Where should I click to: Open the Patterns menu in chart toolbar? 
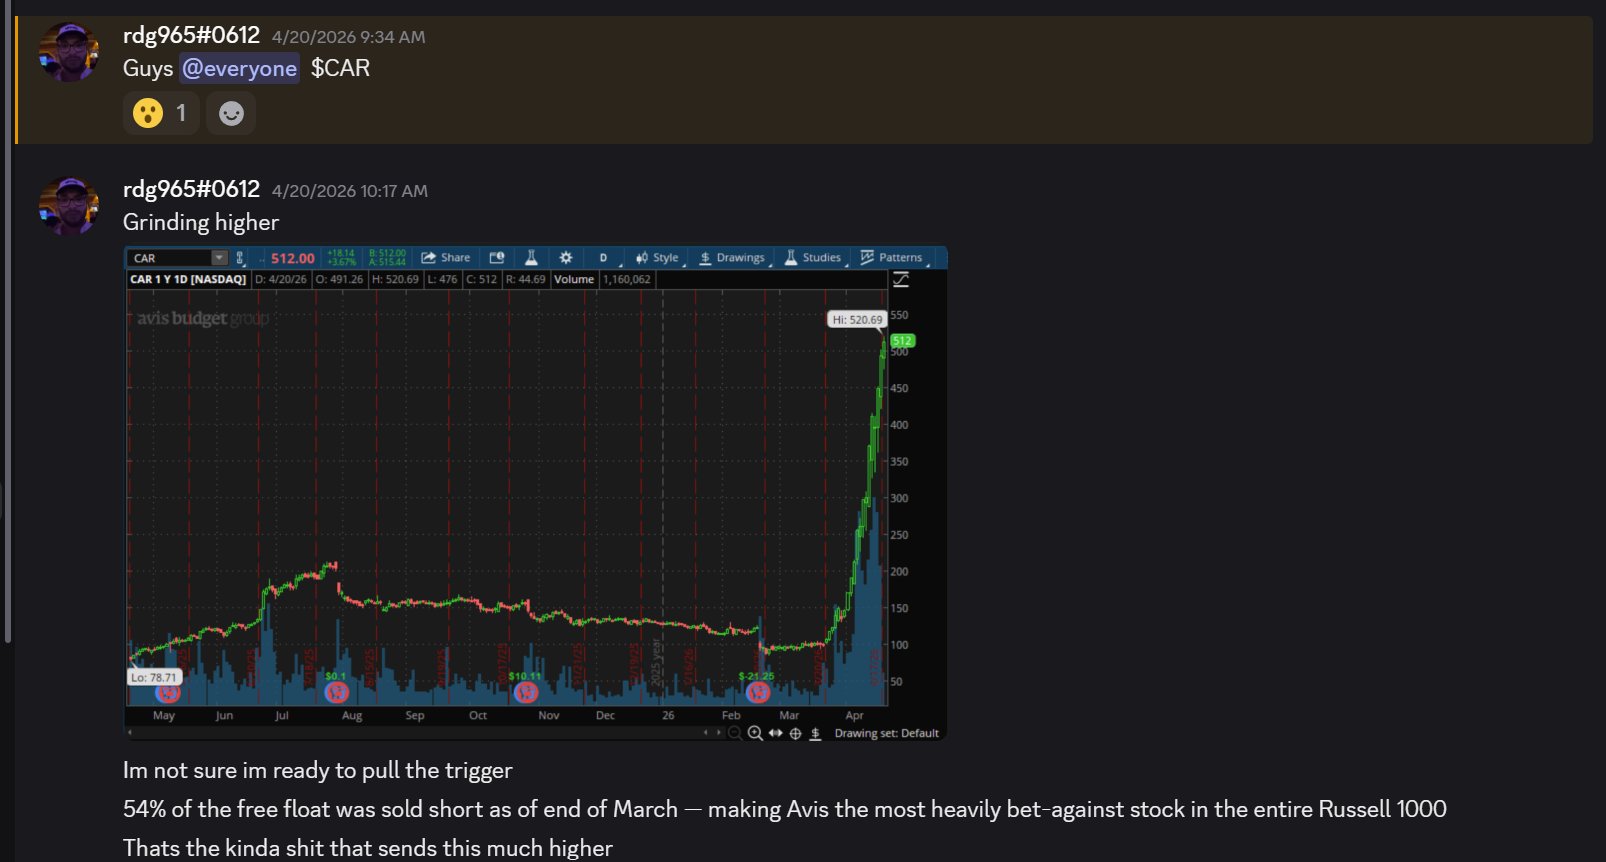click(892, 258)
